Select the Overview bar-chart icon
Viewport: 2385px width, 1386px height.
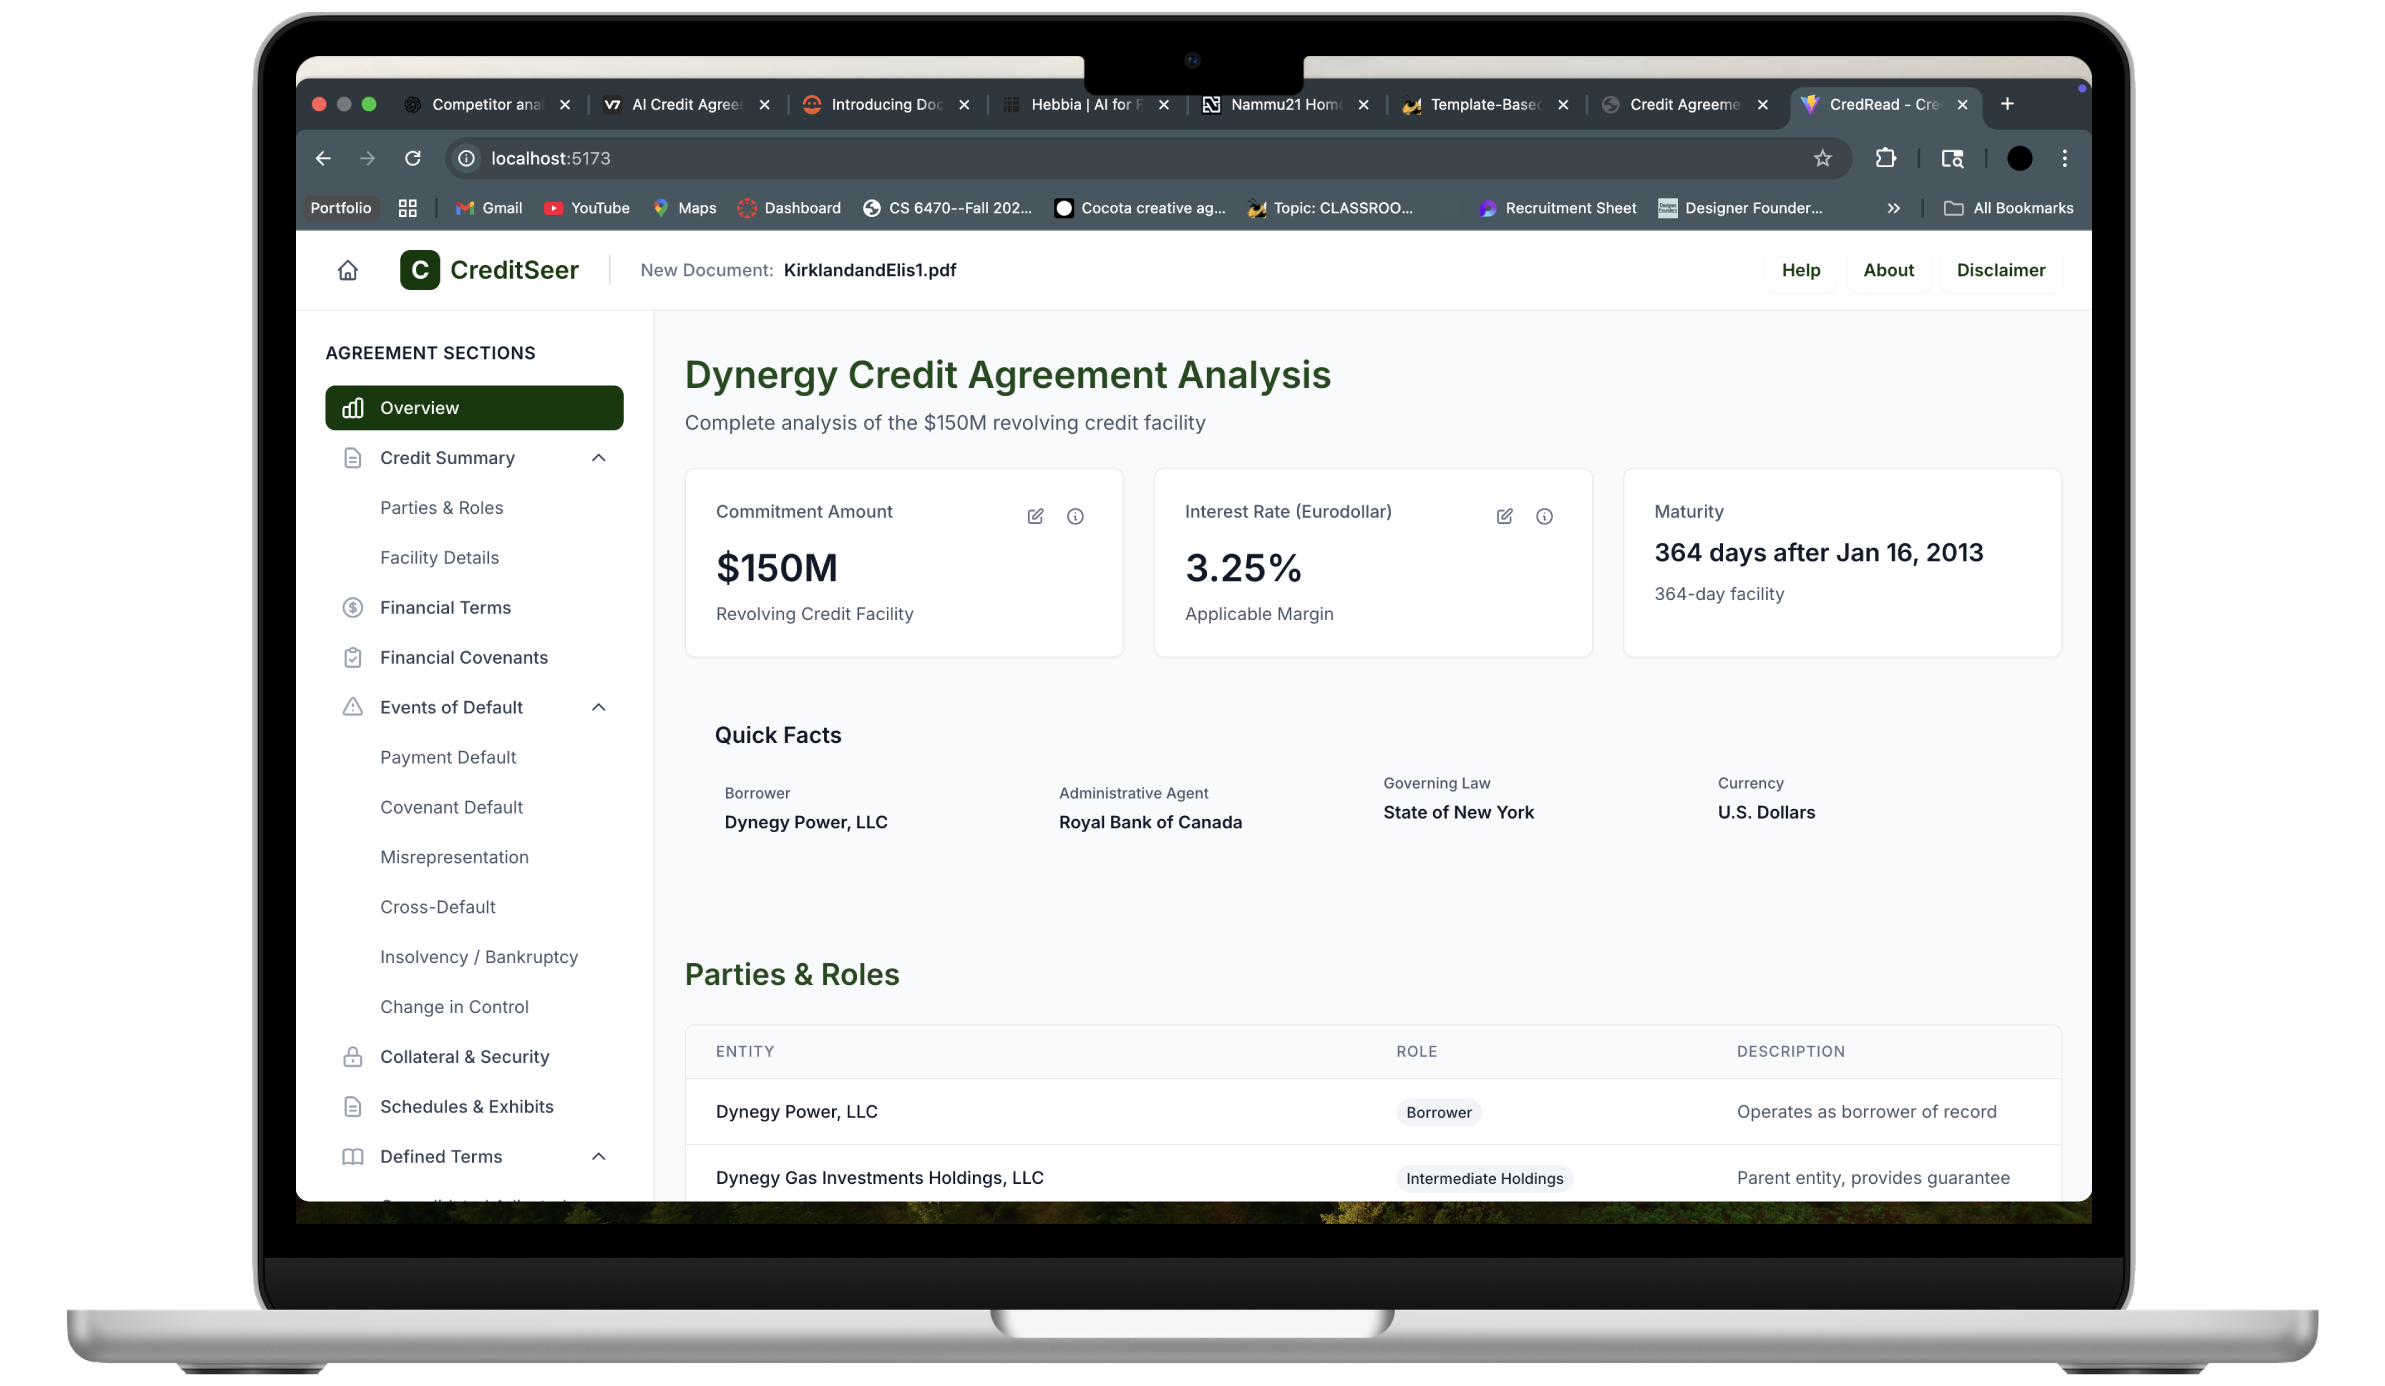353,407
